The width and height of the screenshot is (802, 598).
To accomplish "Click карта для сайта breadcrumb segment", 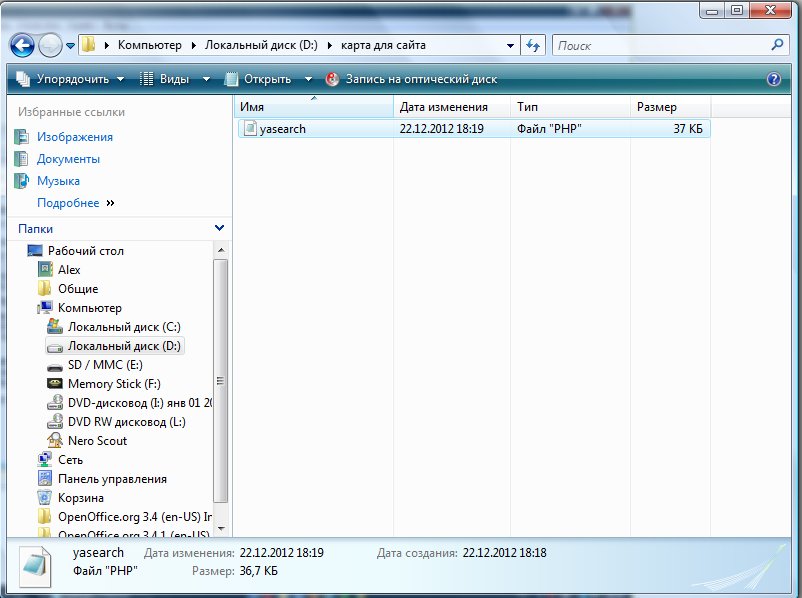I will (383, 45).
